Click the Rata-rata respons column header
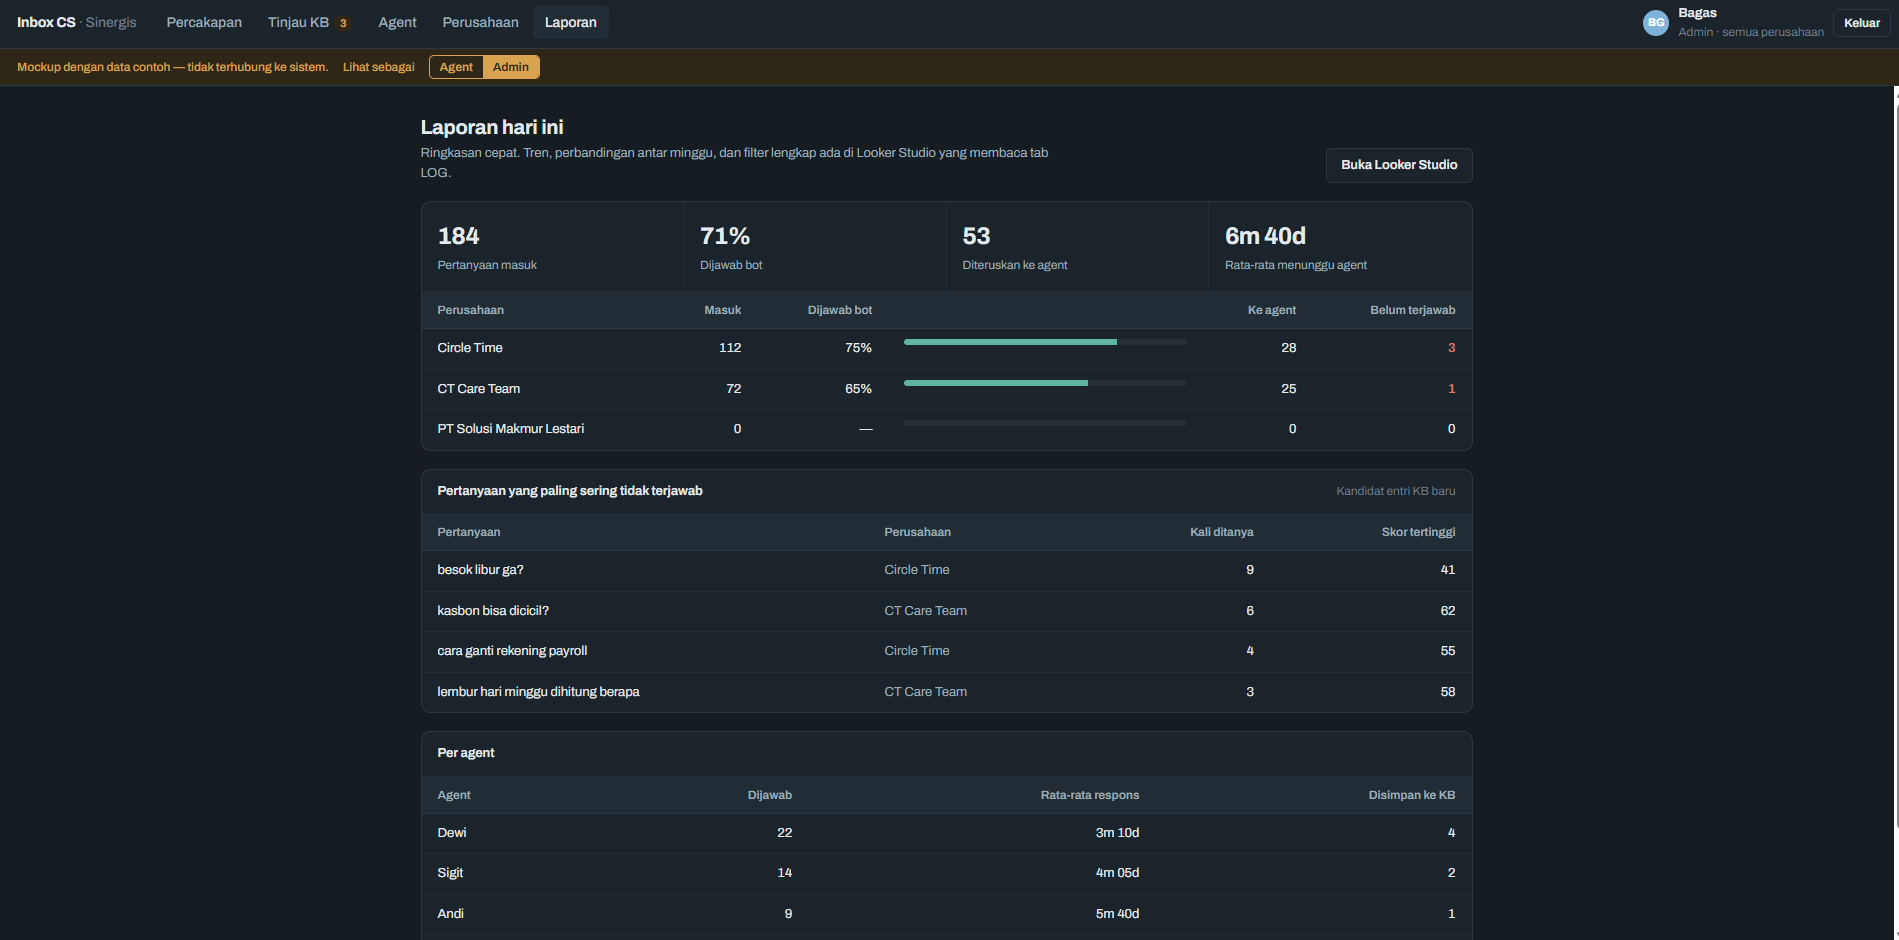Viewport: 1899px width, 940px height. pos(1090,795)
